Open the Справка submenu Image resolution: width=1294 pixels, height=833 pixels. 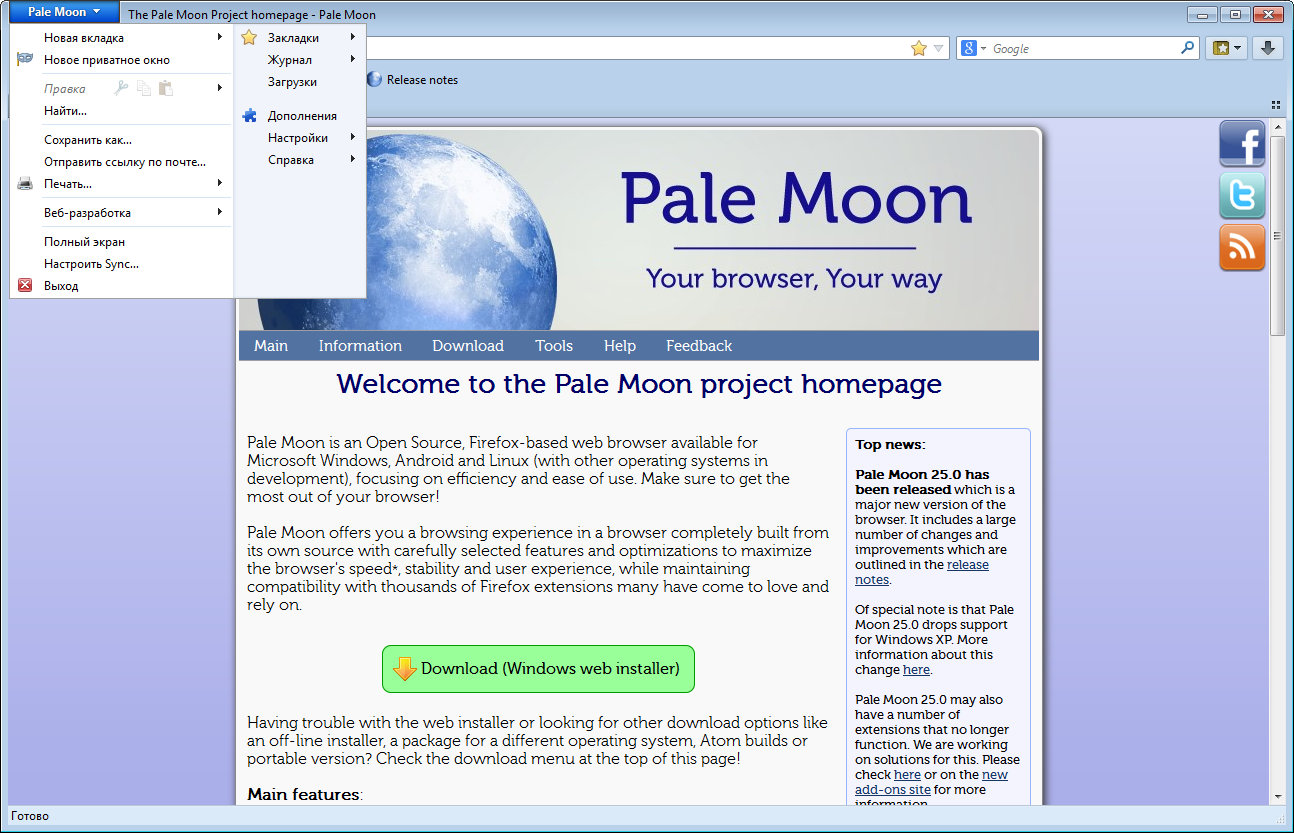300,160
